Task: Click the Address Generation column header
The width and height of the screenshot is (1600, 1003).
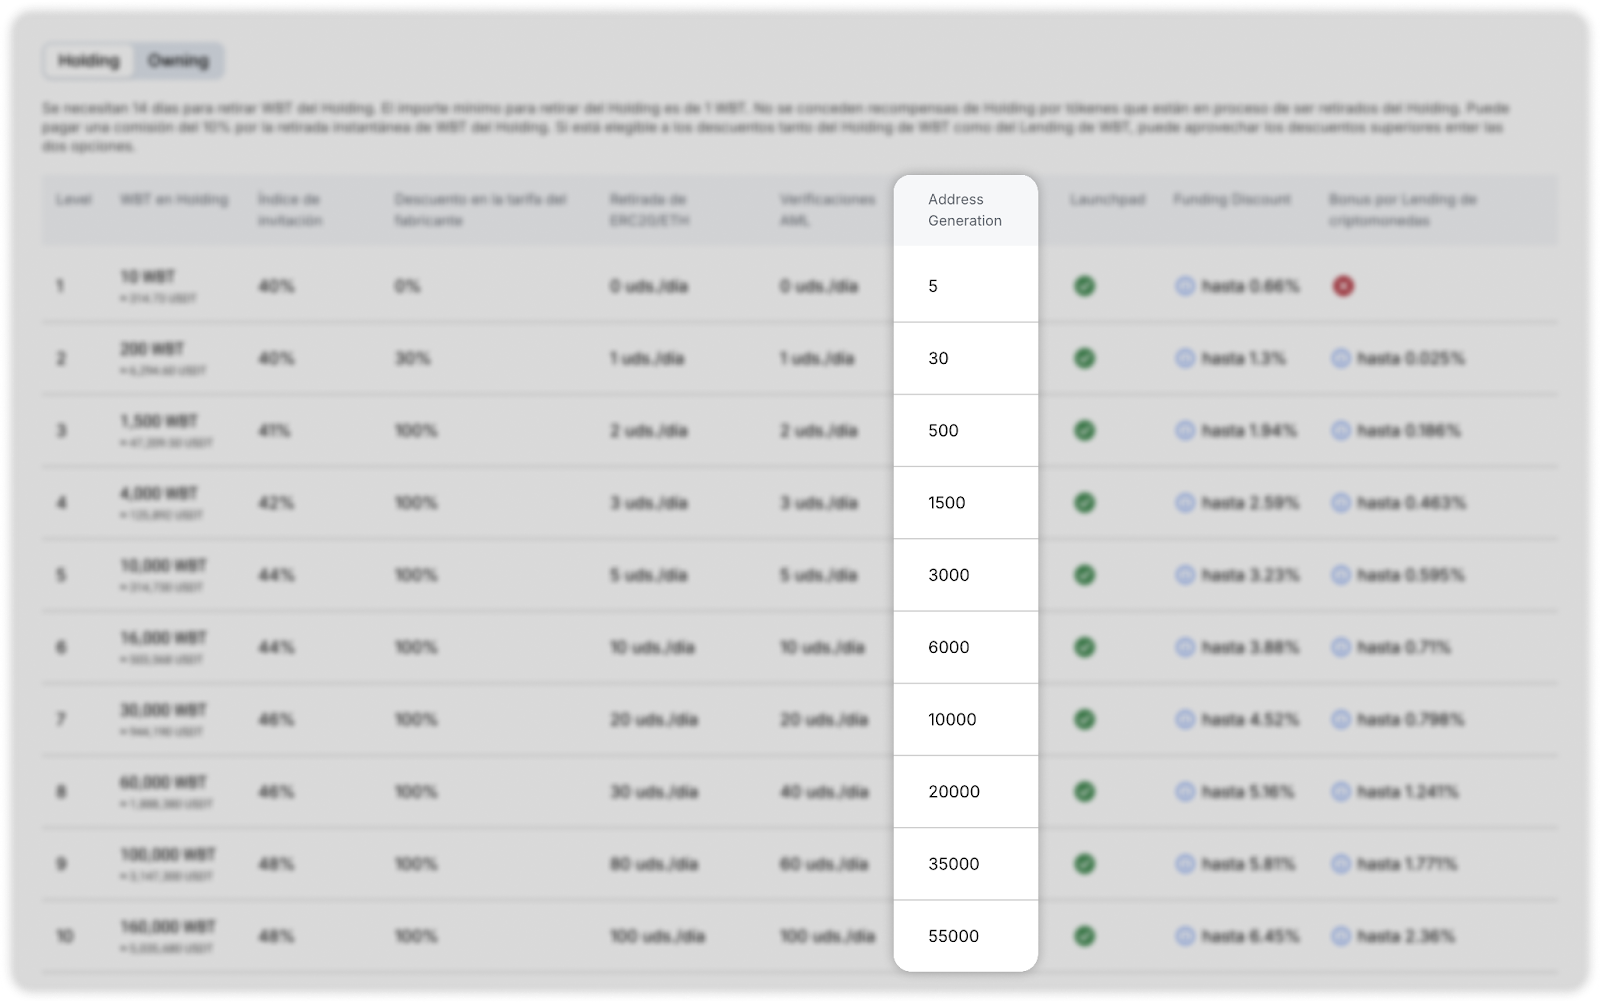Action: [964, 210]
